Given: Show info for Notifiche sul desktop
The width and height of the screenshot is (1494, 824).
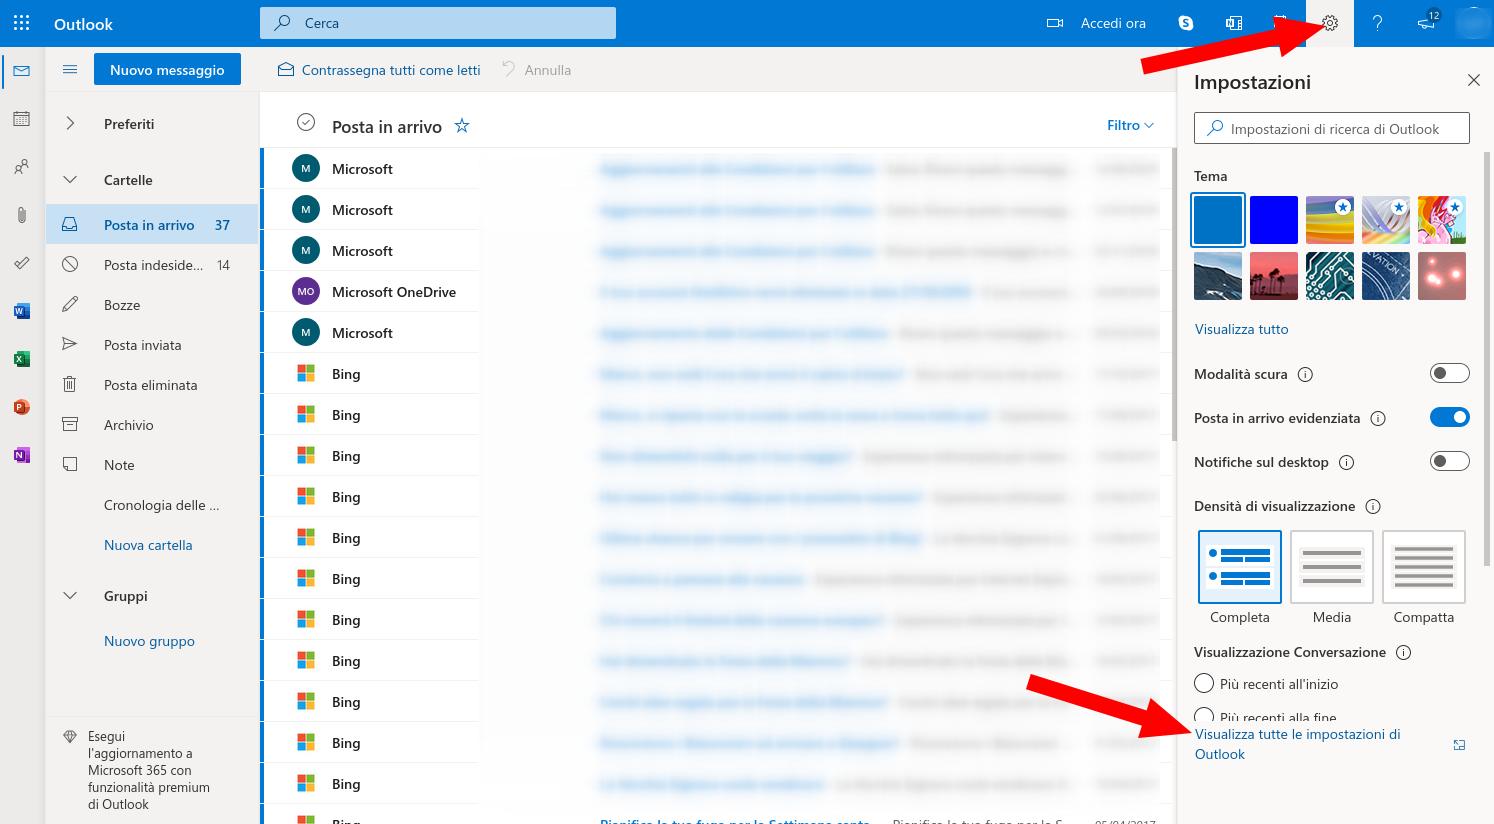Looking at the screenshot, I should (x=1346, y=463).
